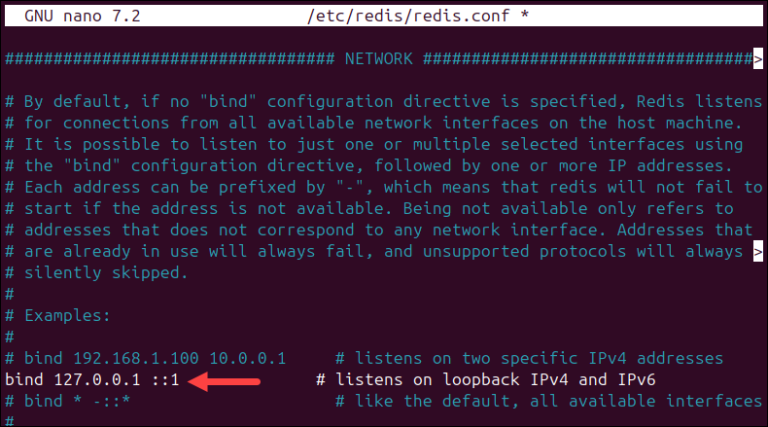Click the overflow marker on the NETWORK header line
This screenshot has width=768, height=427.
(x=757, y=59)
